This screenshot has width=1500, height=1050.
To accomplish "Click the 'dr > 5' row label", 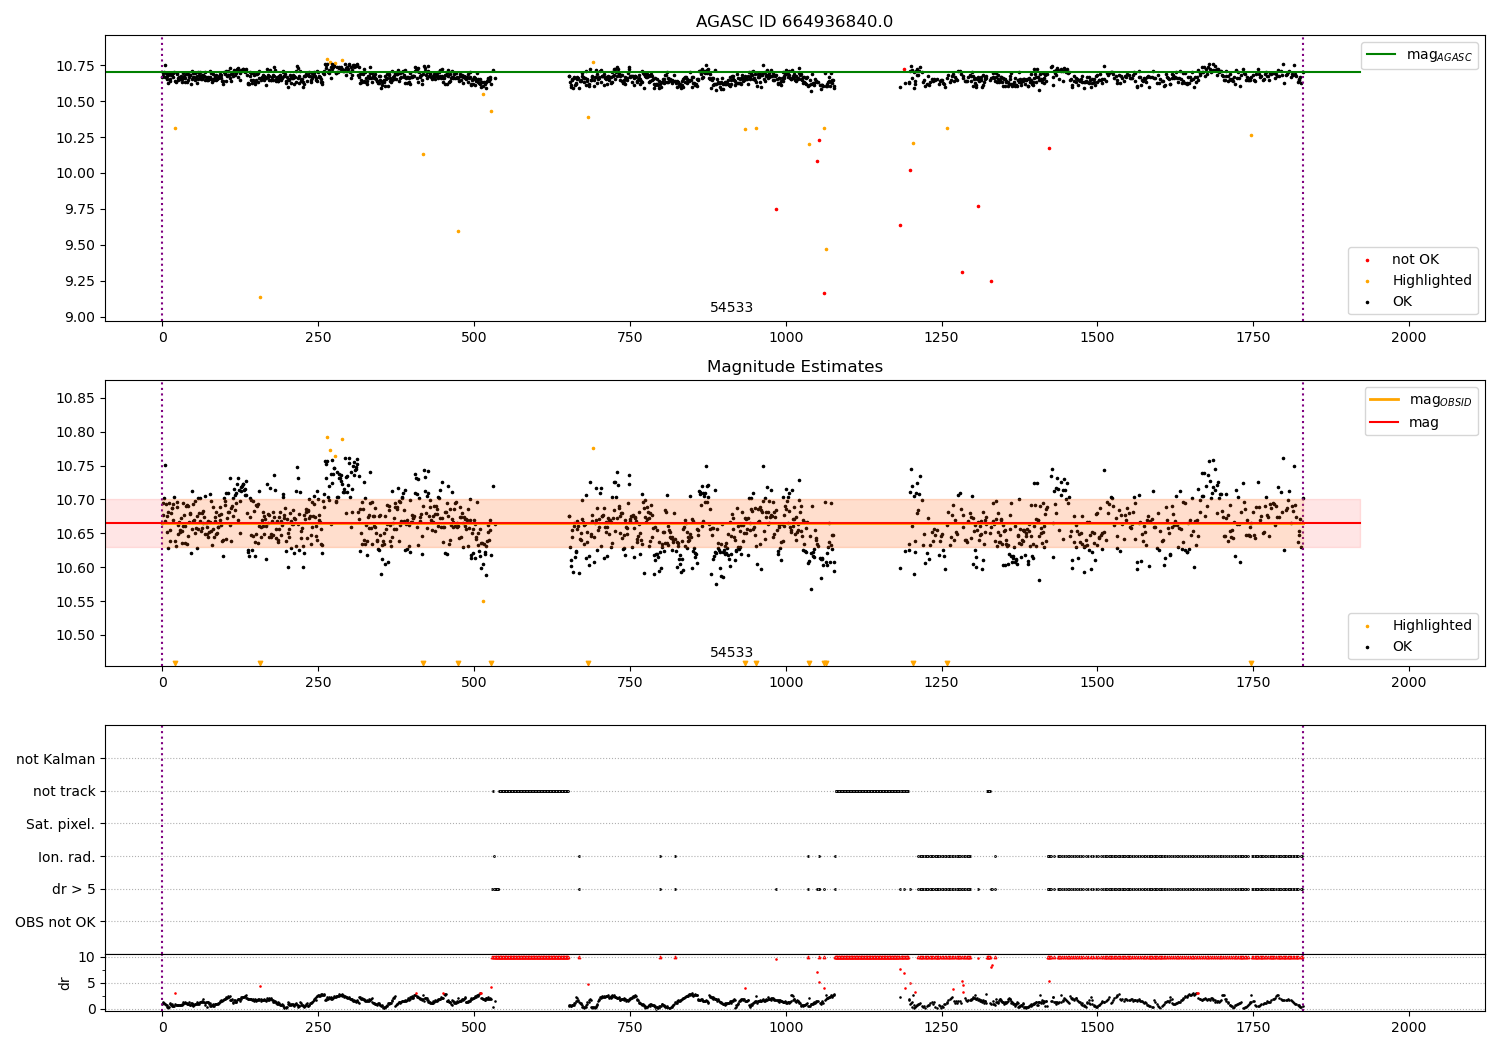I will 74,890.
